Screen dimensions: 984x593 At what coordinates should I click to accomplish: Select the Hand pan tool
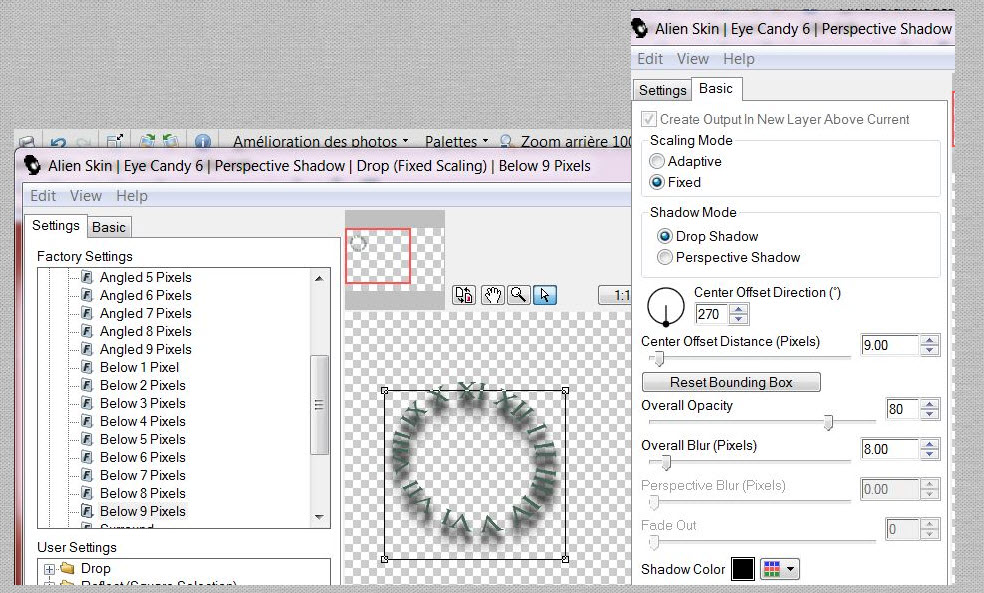coord(493,294)
